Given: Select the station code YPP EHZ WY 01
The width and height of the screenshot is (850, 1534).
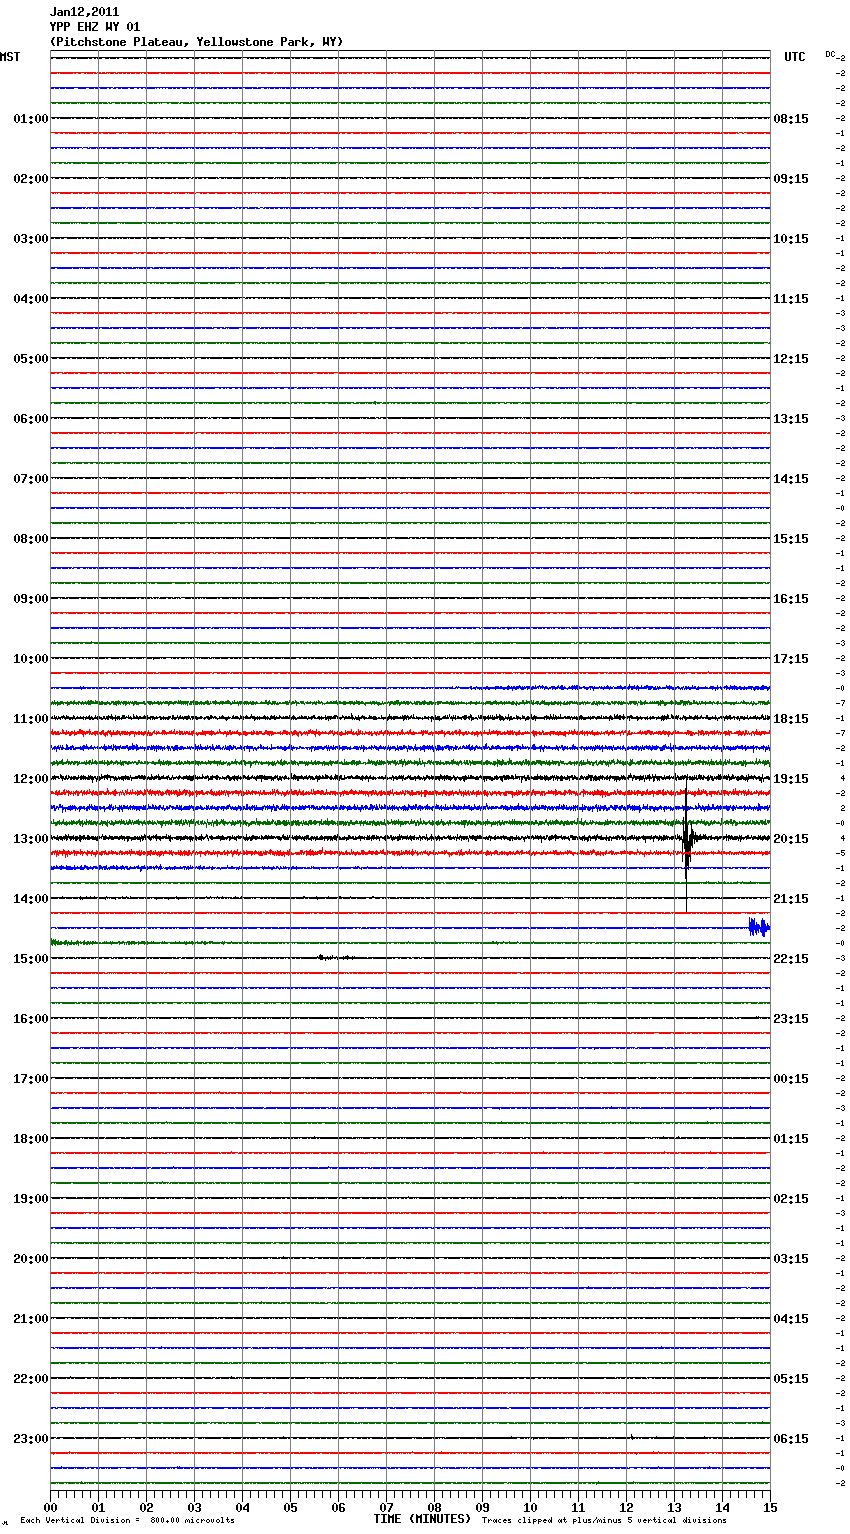Looking at the screenshot, I should coord(95,27).
